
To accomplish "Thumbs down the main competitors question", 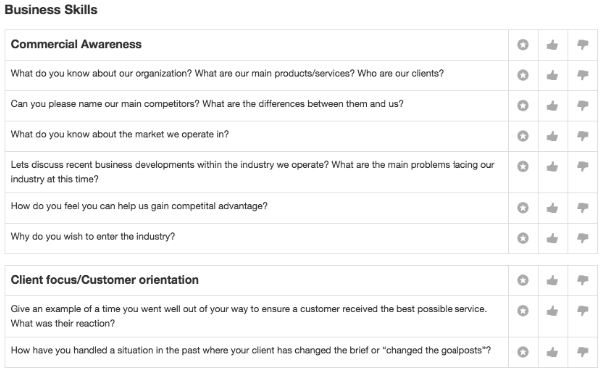I will click(582, 105).
